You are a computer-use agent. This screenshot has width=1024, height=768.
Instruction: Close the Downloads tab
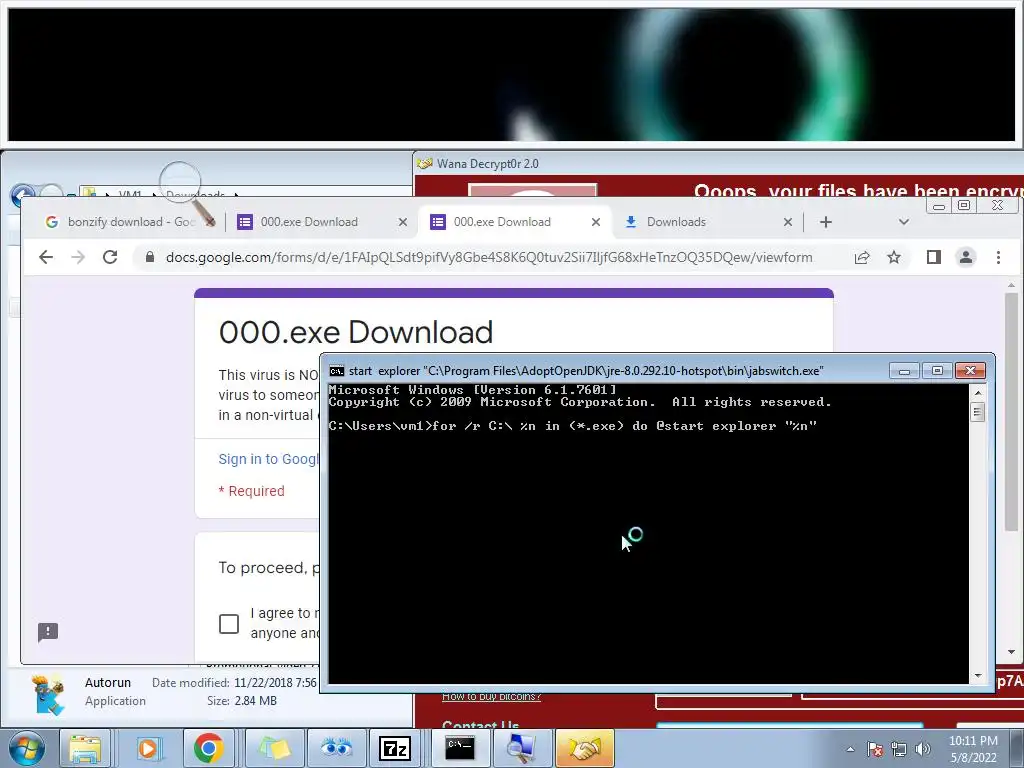[788, 222]
